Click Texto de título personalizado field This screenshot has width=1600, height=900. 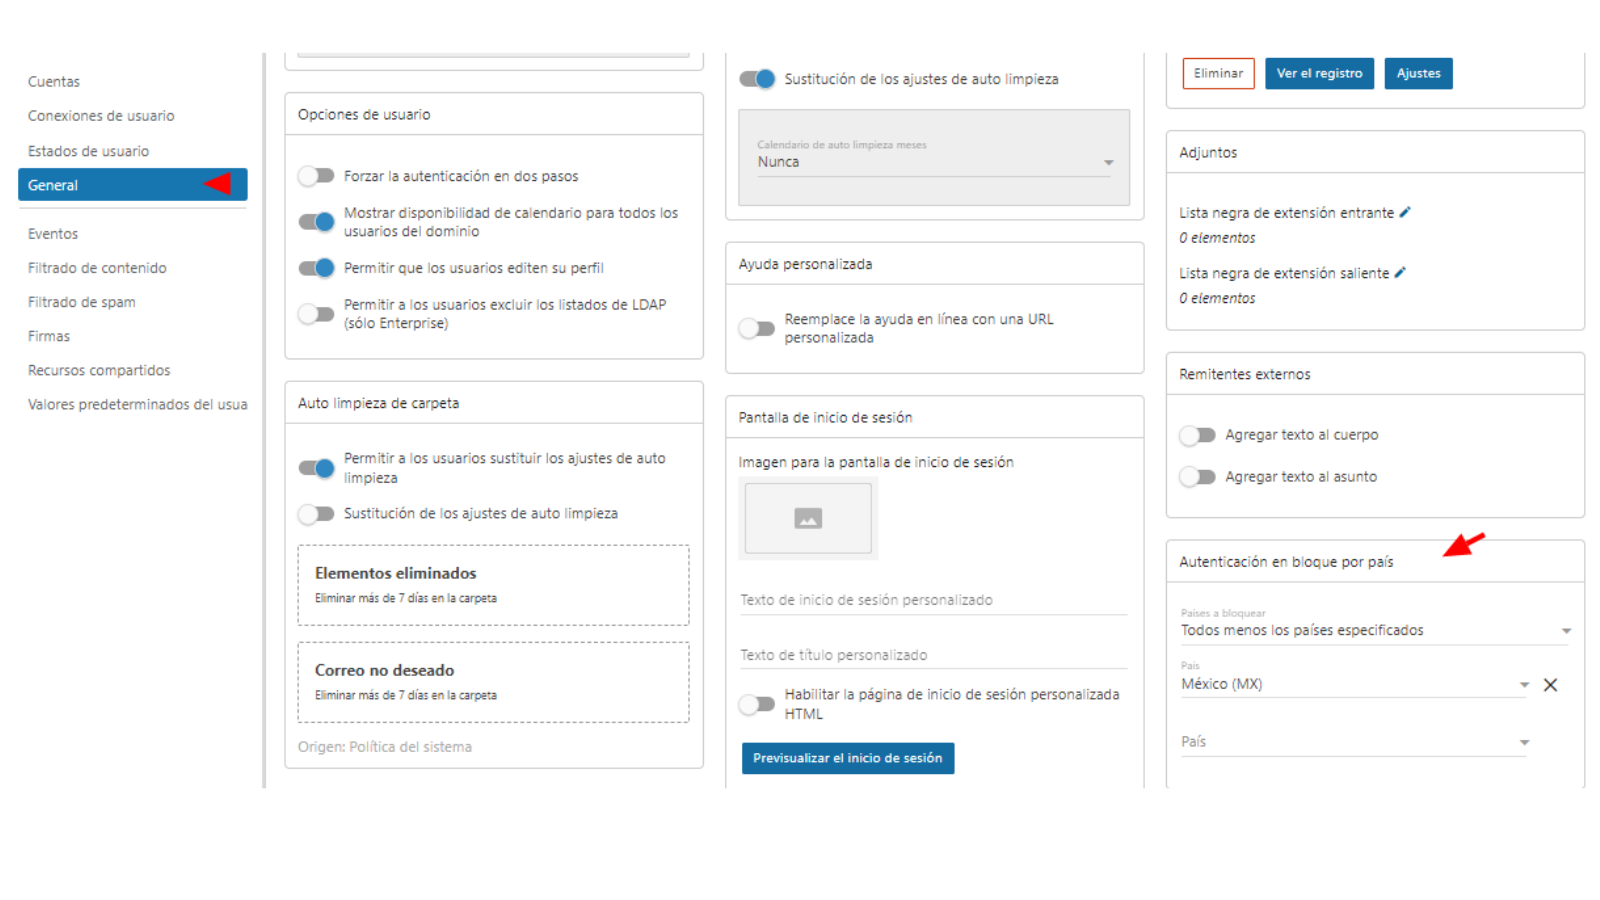coord(933,655)
